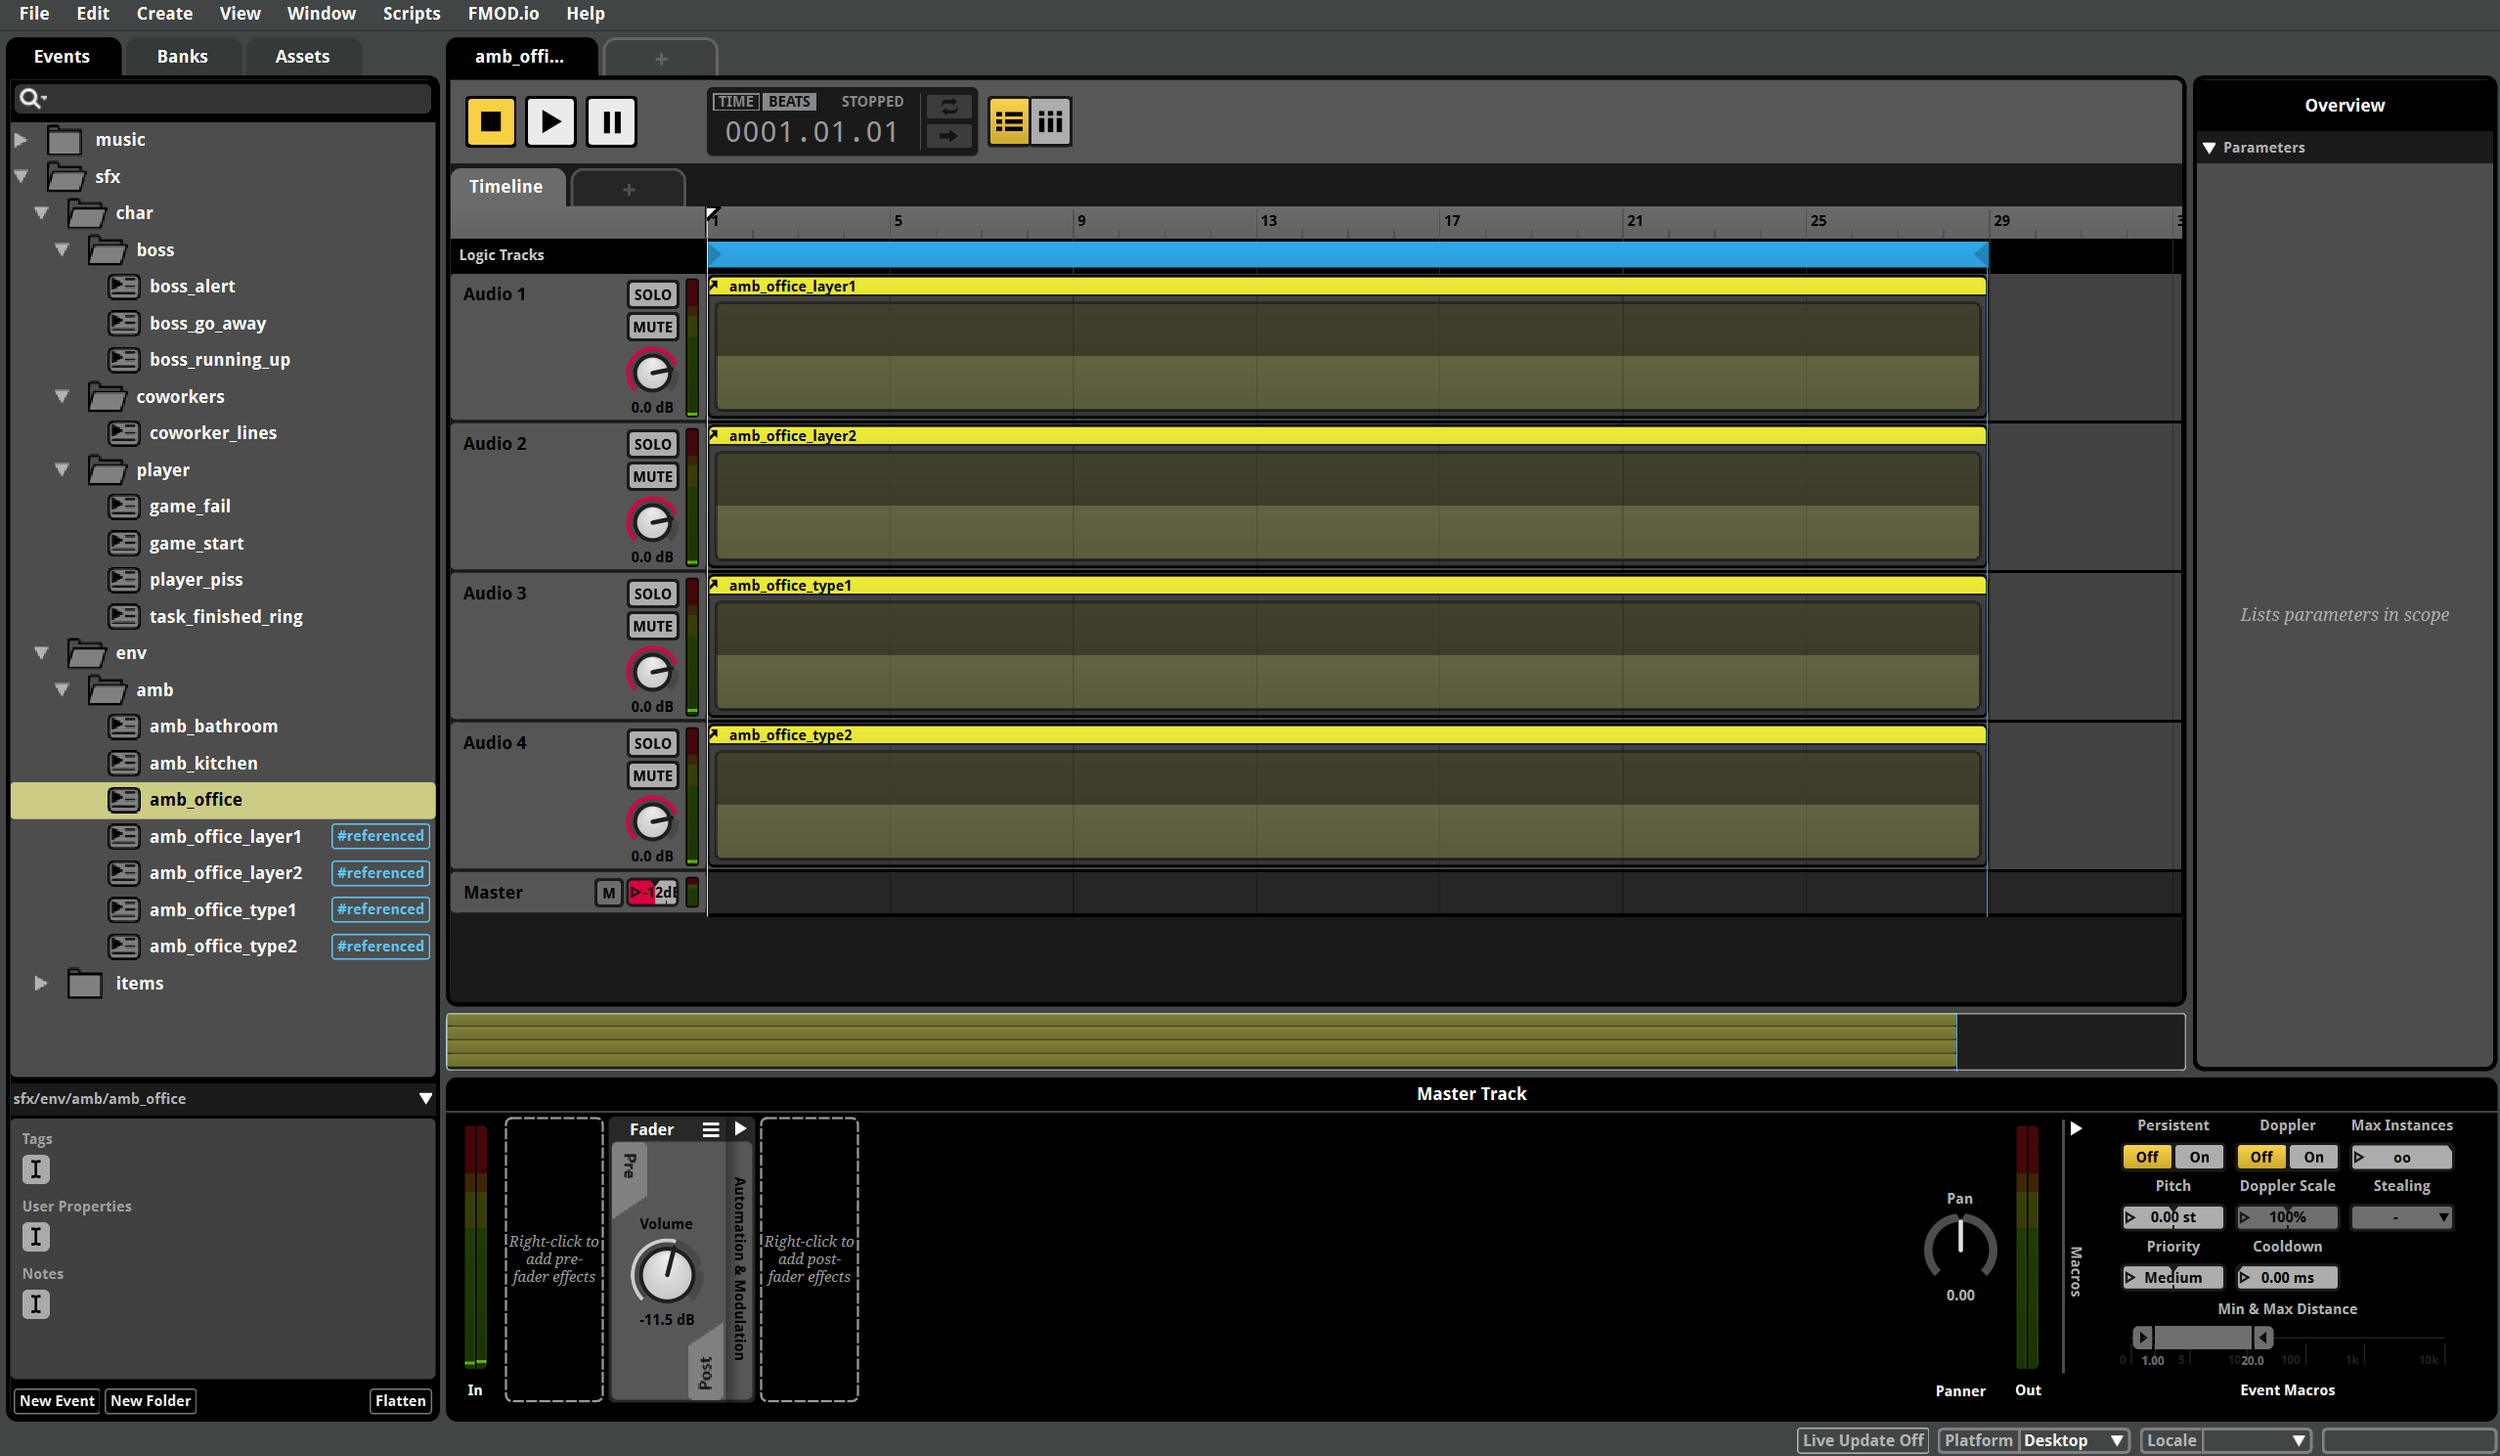Click the yellow Stop transport button
The height and width of the screenshot is (1456, 2500).
point(490,122)
